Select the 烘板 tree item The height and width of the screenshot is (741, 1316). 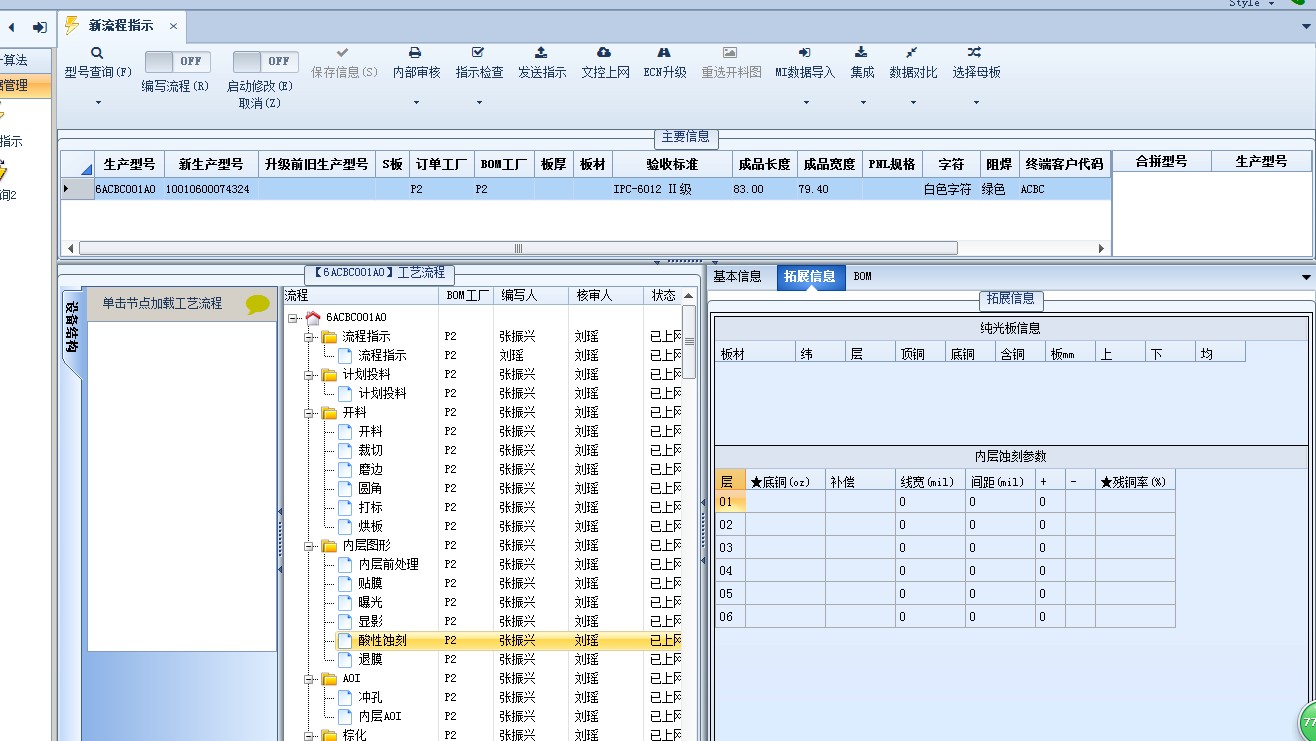(x=370, y=526)
